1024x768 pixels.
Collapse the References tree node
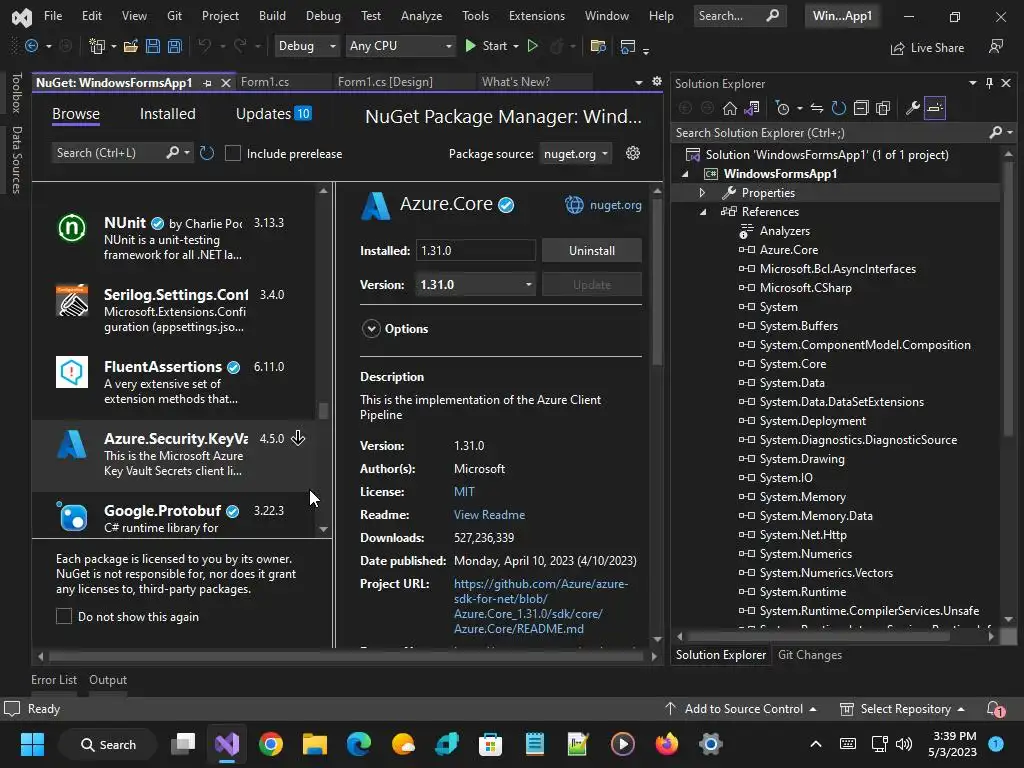point(703,212)
